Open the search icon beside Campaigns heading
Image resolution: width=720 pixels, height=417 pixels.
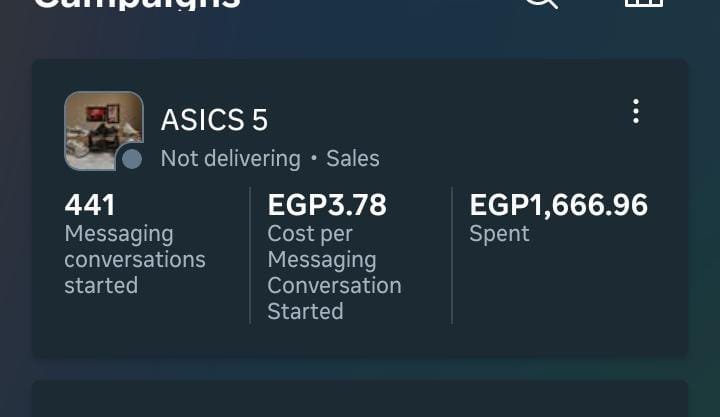(542, 4)
